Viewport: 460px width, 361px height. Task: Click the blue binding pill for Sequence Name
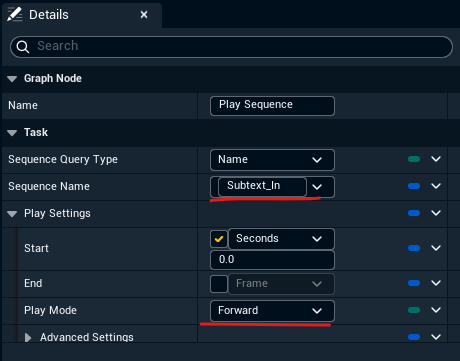click(x=414, y=186)
